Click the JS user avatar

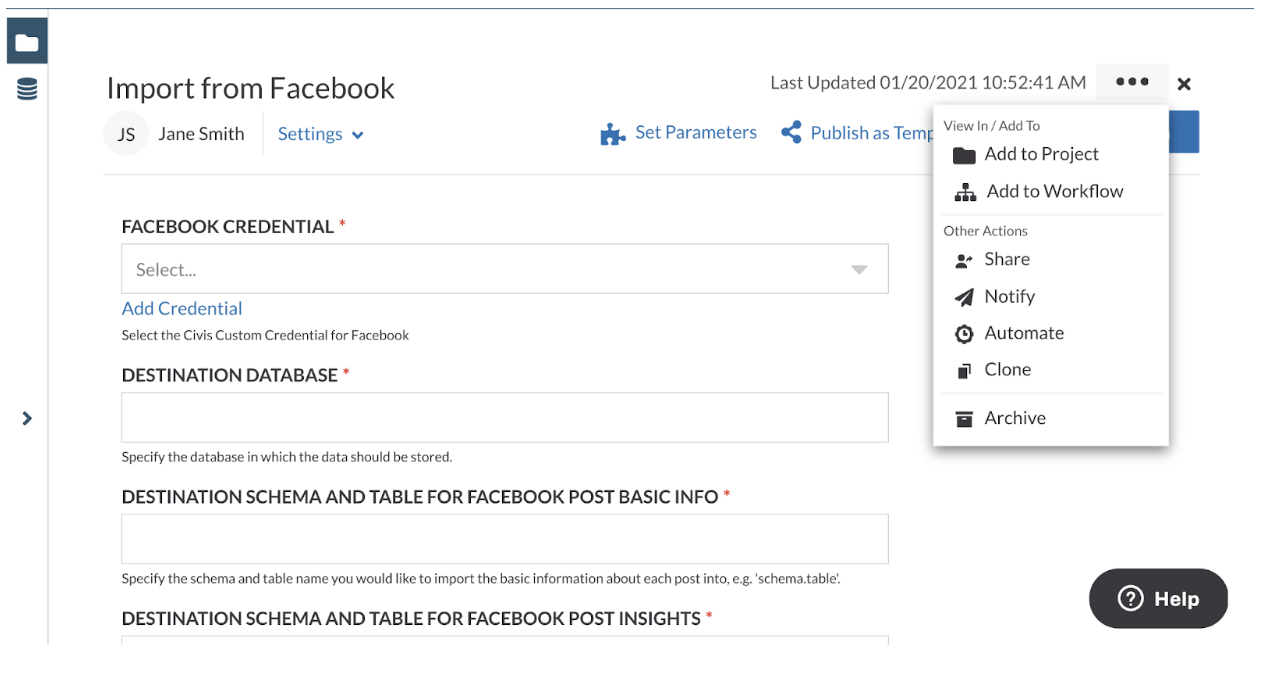126,134
